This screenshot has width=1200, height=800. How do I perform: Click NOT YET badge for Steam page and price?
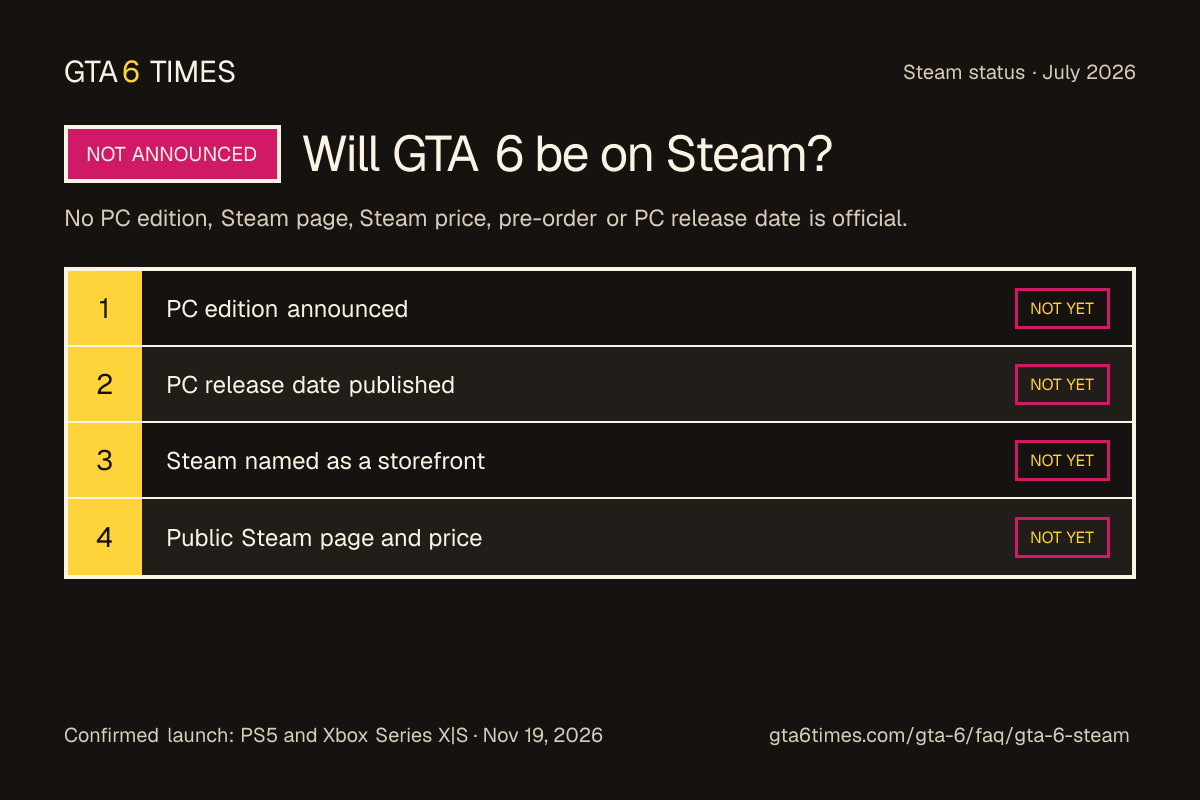coord(1062,537)
